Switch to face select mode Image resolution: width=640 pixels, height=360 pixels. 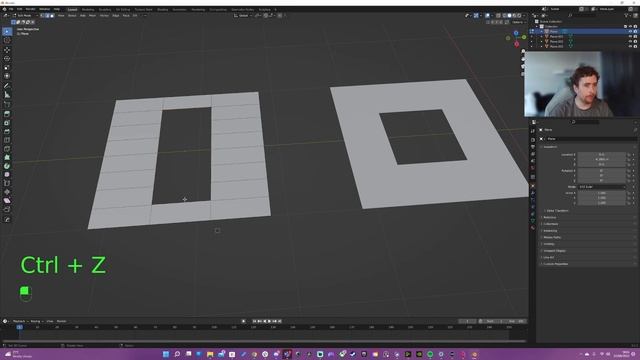pyautogui.click(x=52, y=16)
